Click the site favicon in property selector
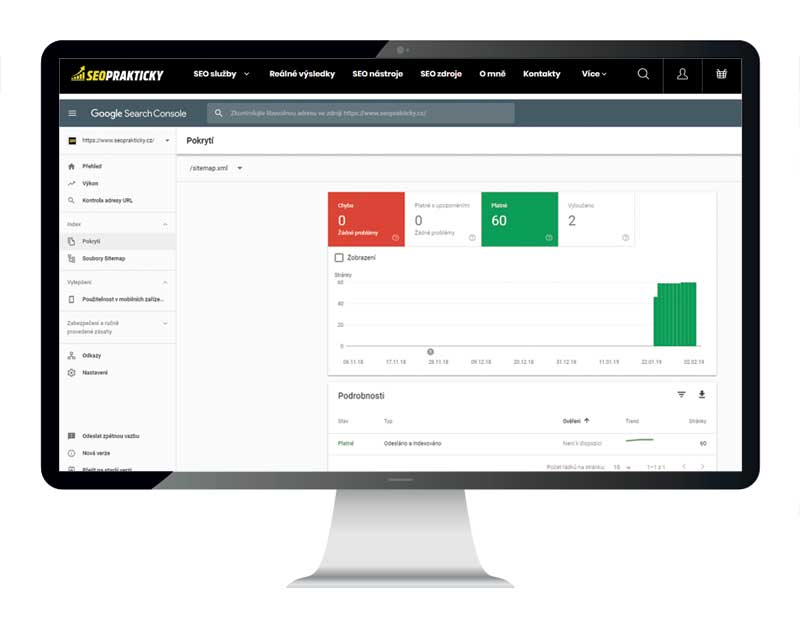The width and height of the screenshot is (800, 622). pos(72,140)
